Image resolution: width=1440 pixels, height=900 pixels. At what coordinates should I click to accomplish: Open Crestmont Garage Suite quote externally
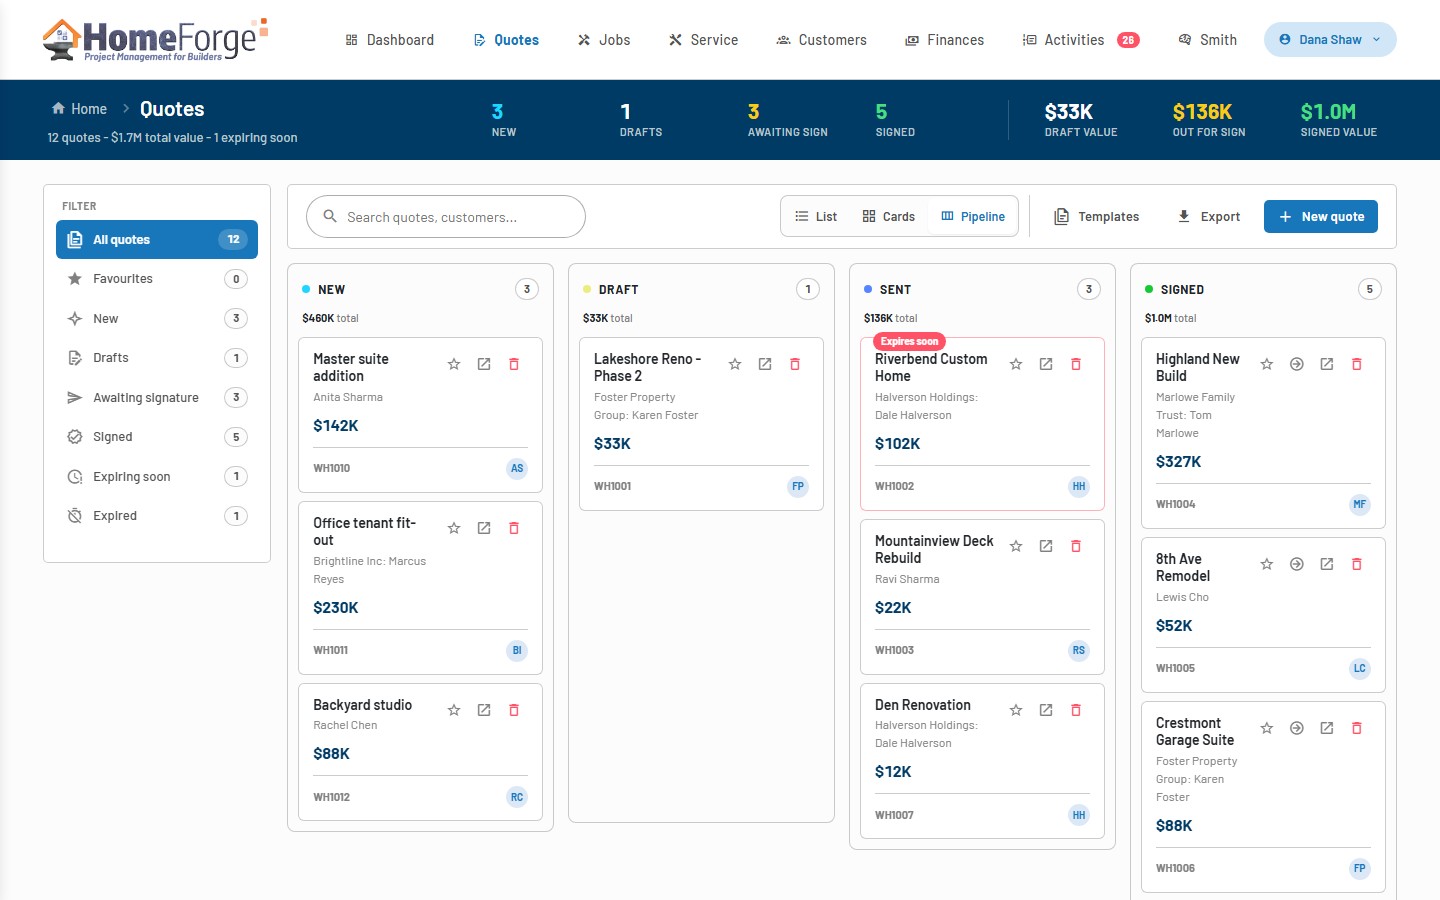[1327, 728]
